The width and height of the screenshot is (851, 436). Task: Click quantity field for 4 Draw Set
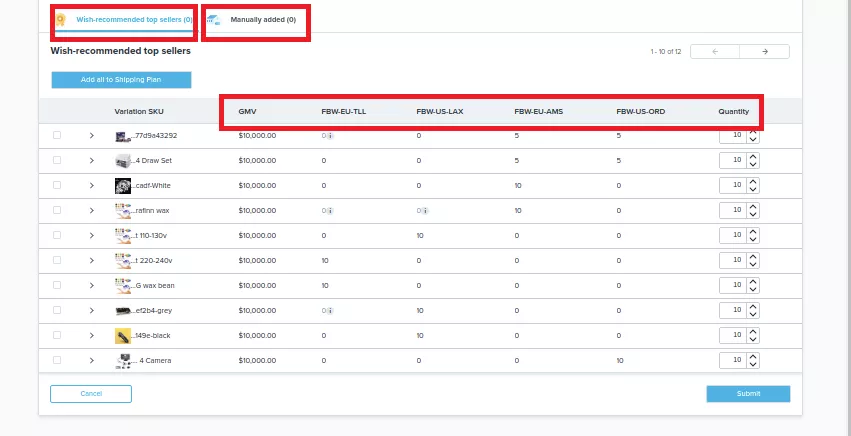733,160
